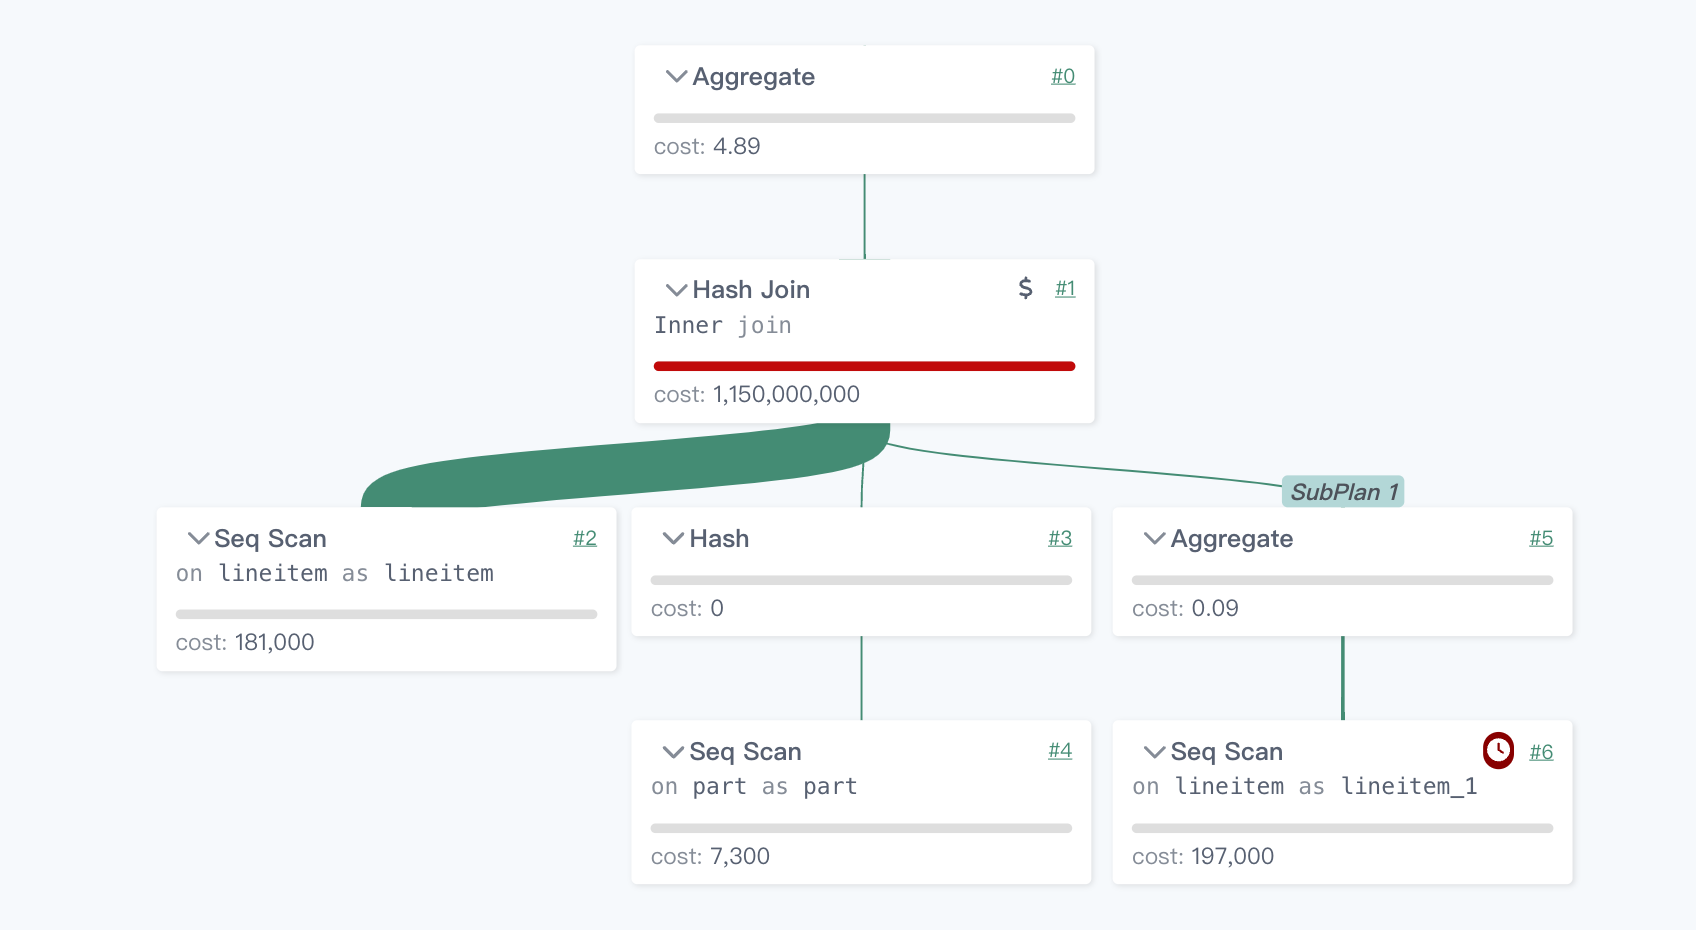Collapse the Hash Join node chevron
Screen dimensions: 1696x930
coord(676,290)
